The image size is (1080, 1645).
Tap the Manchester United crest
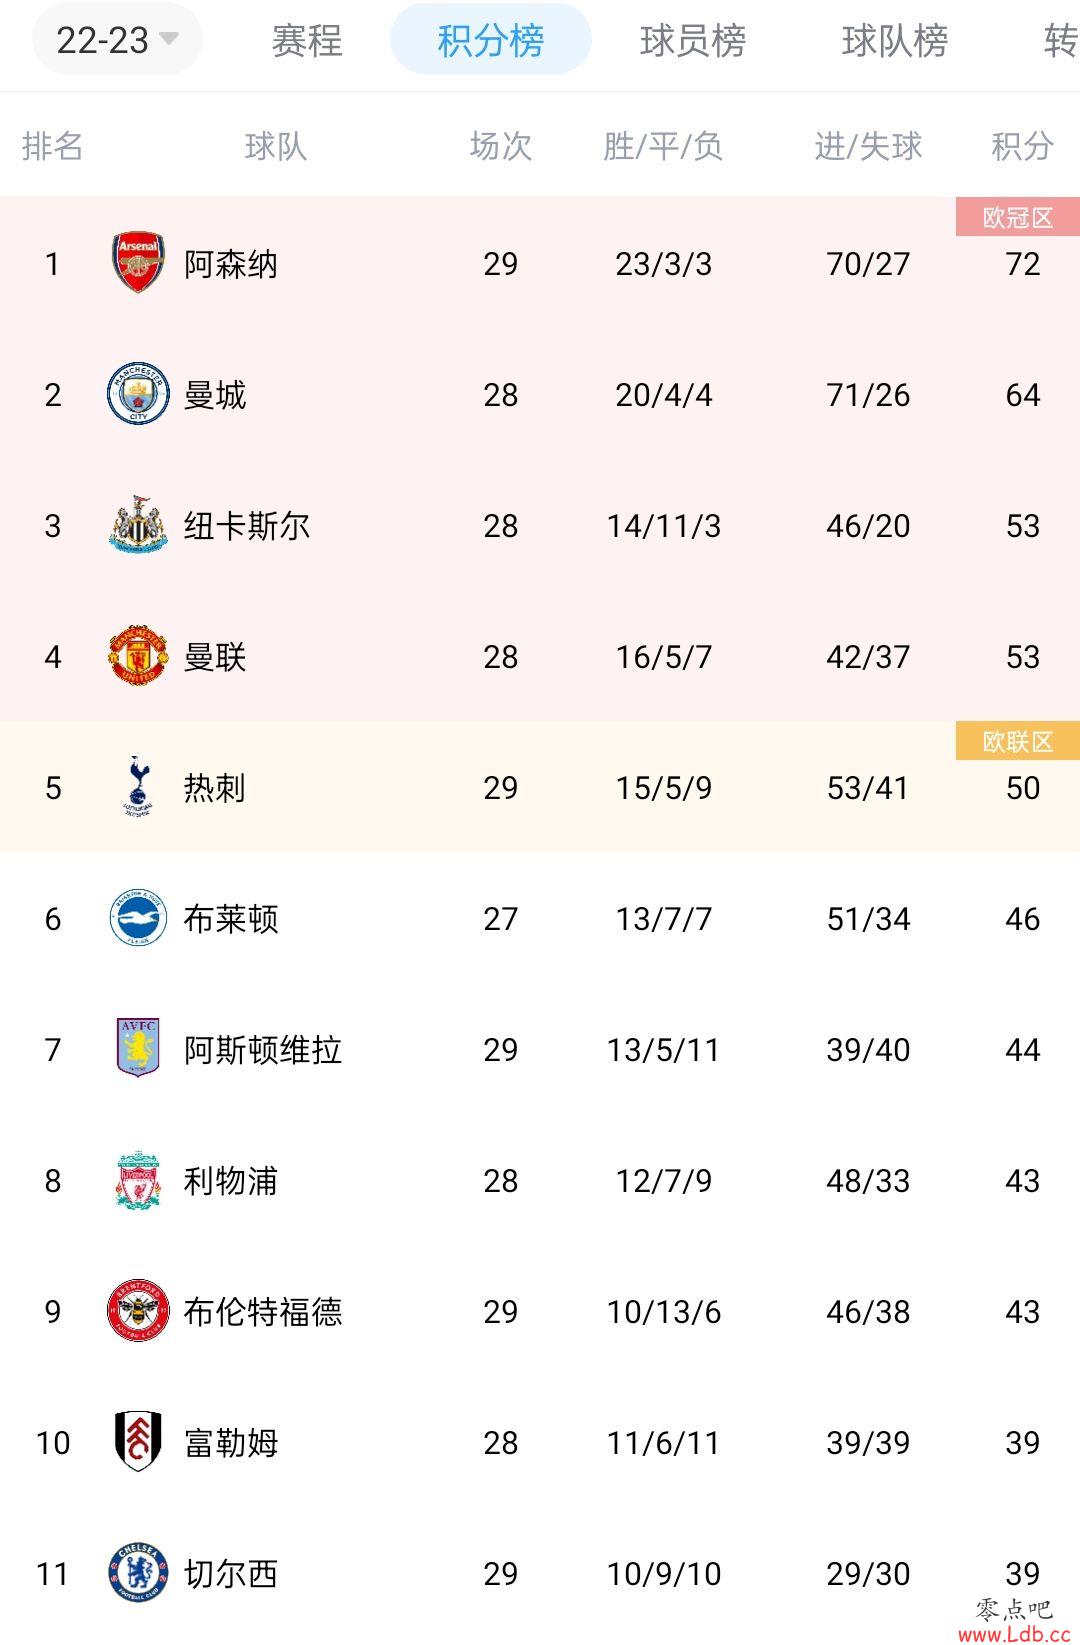click(x=138, y=656)
